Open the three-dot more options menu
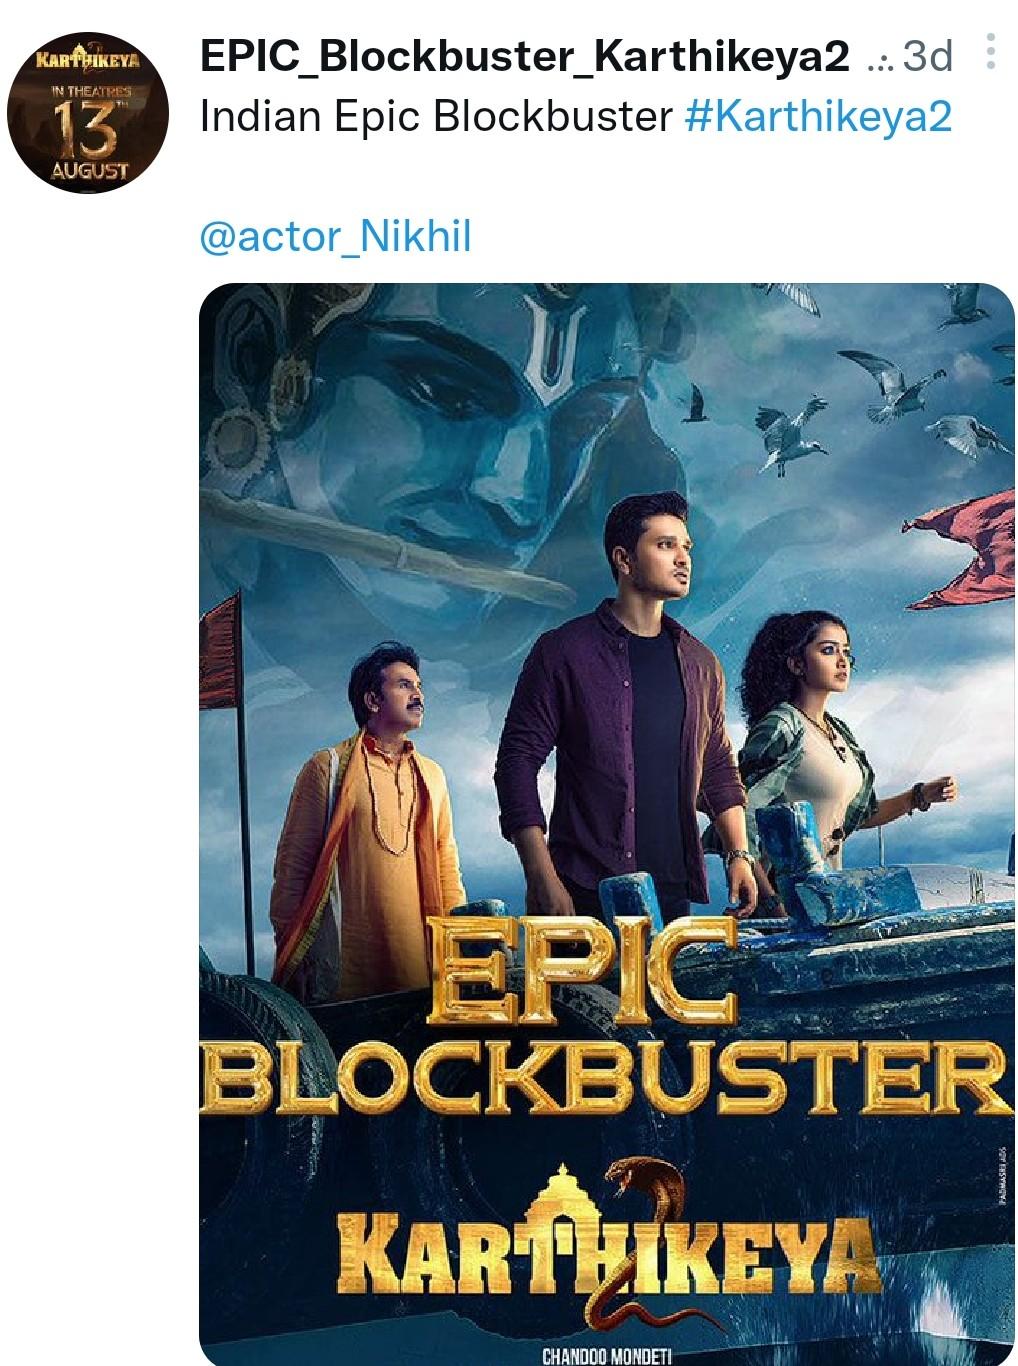This screenshot has height=1366, width=1018. coord(990,53)
